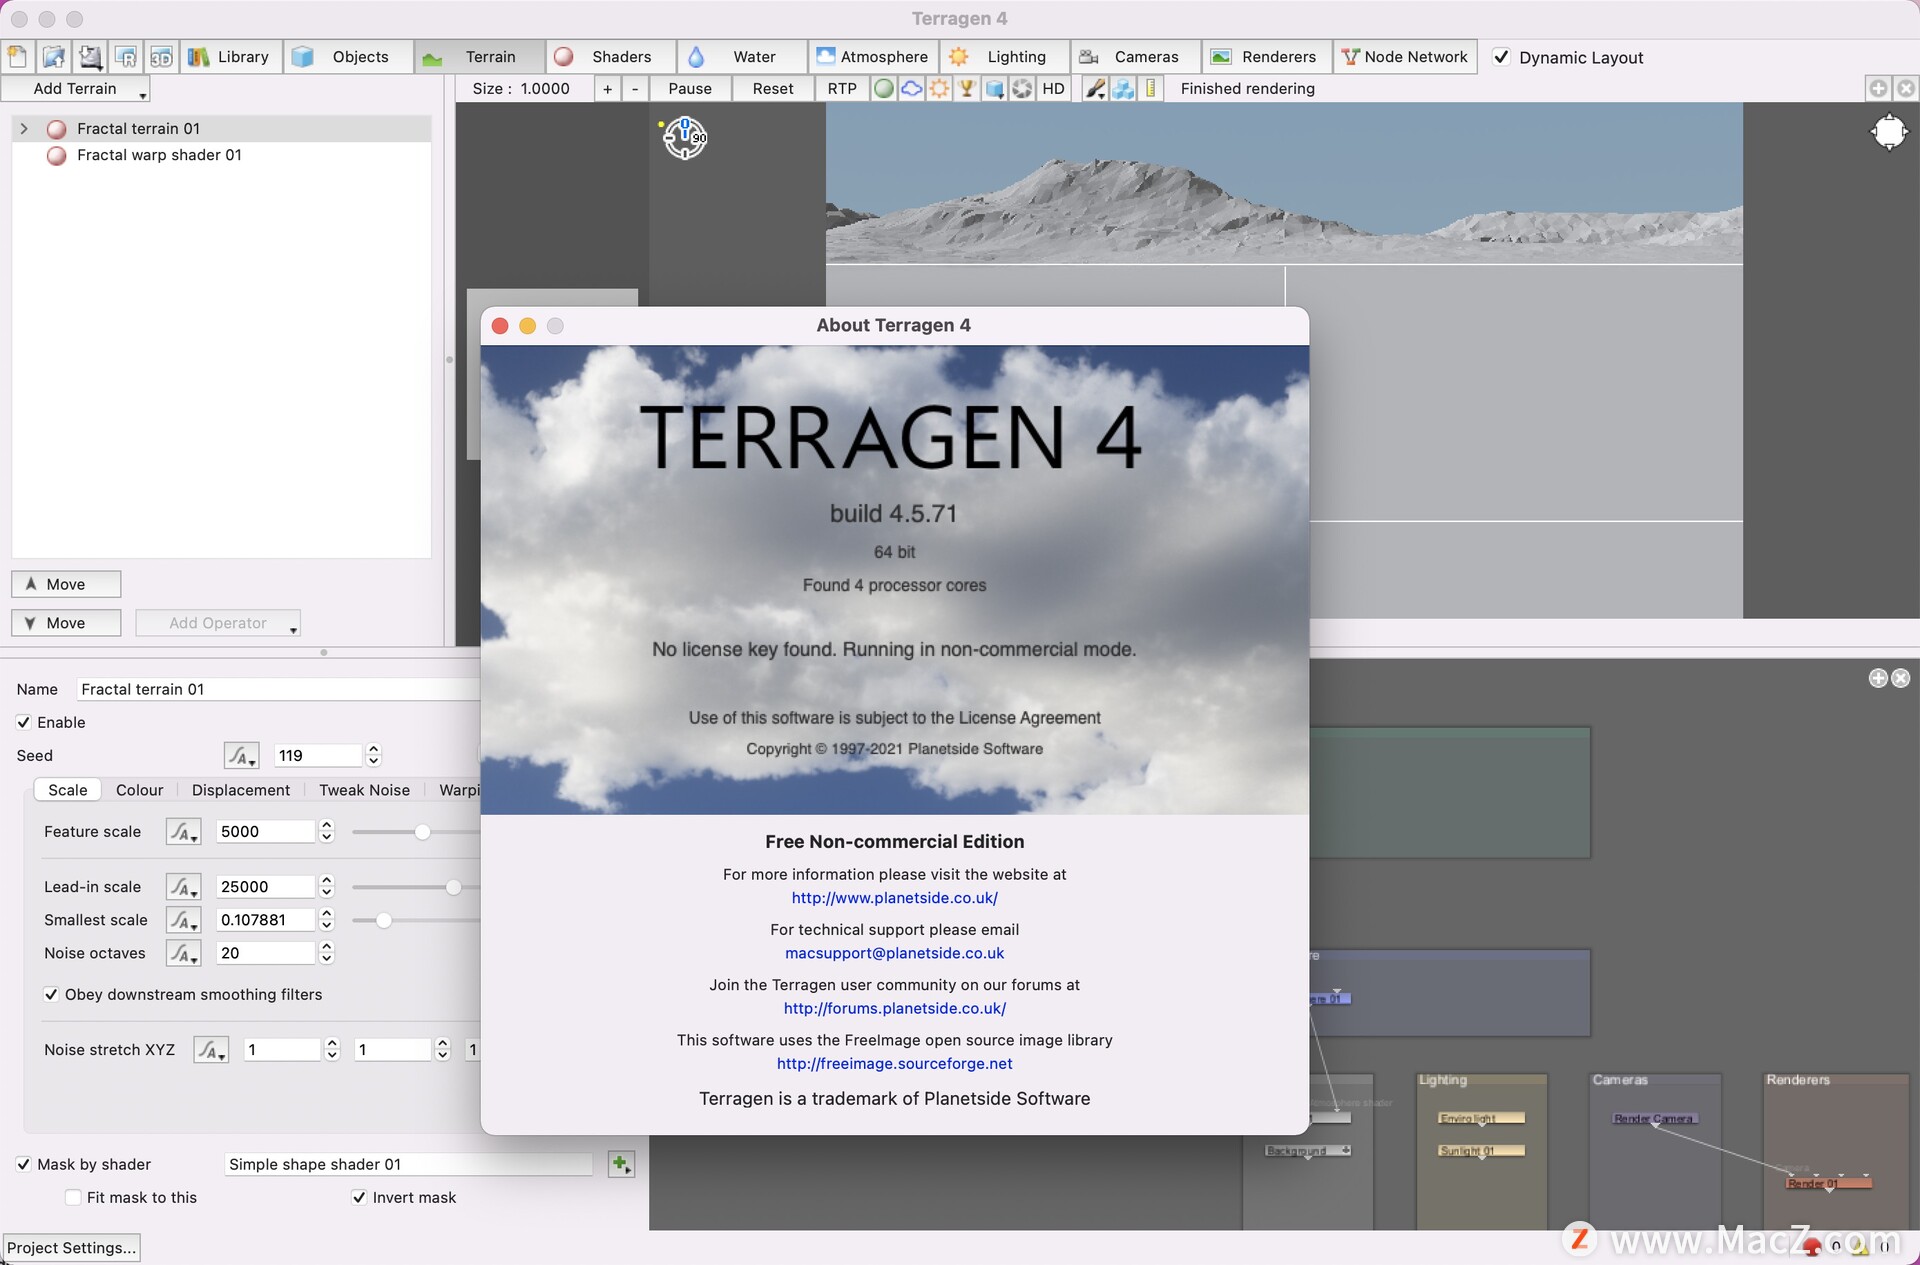The image size is (1920, 1265).
Task: Click the grey circular refresh preview icon
Action: (1022, 89)
